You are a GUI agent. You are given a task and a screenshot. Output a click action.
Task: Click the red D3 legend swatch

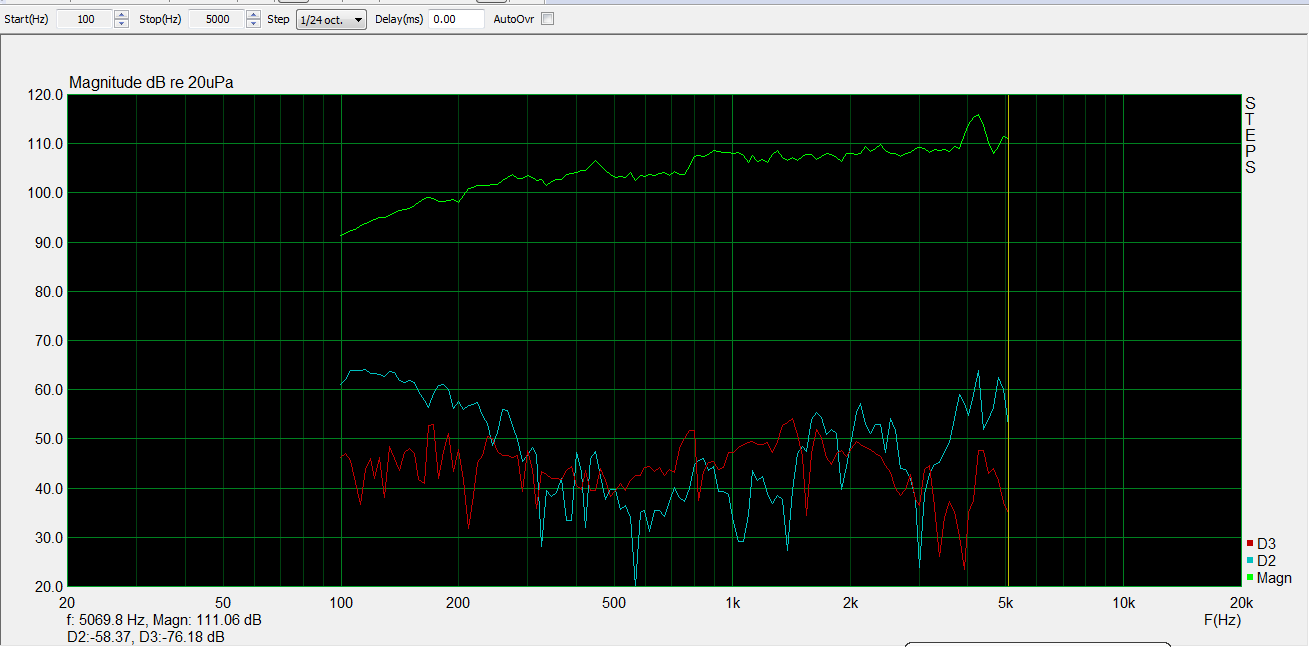1250,543
